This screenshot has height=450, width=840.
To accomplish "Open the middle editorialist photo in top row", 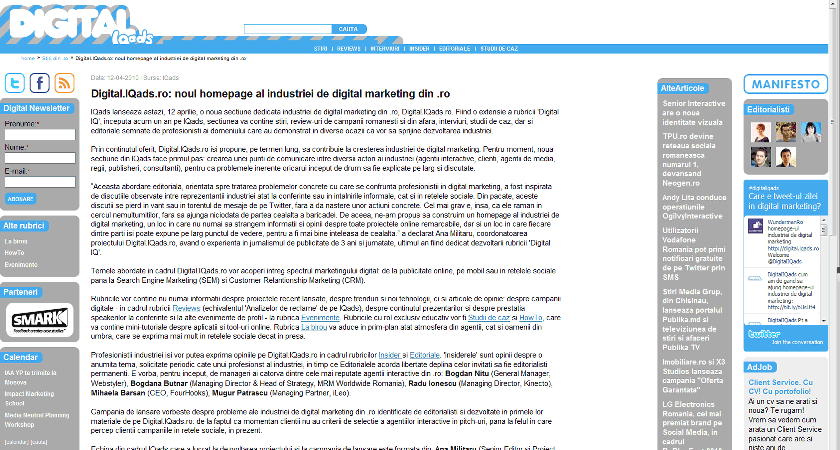I will (786, 132).
